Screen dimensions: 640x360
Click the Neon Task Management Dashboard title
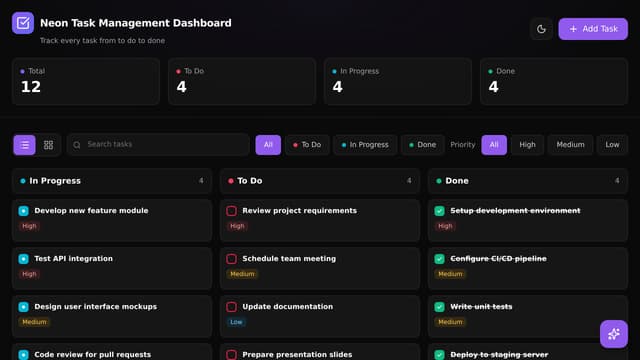(136, 23)
